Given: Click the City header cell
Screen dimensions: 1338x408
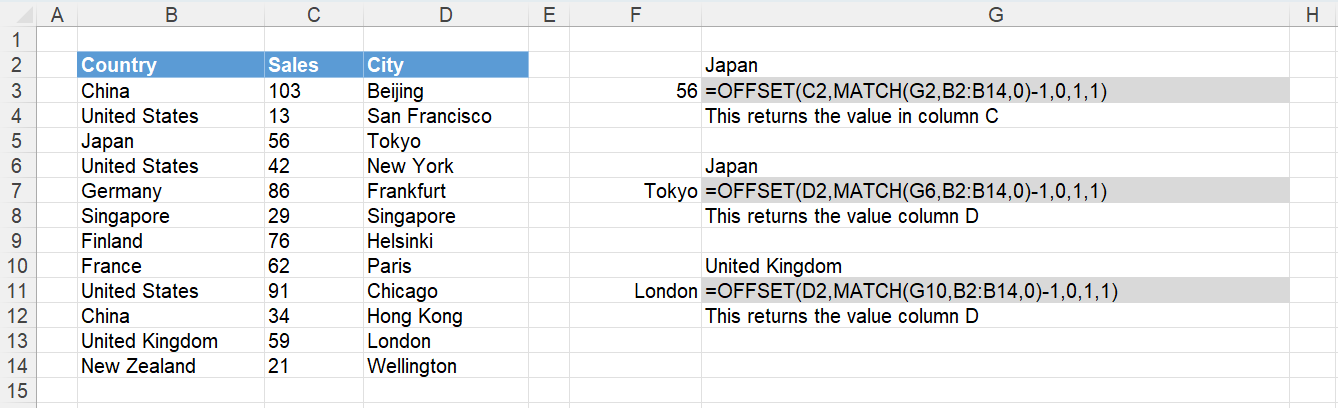Looking at the screenshot, I should click(445, 65).
